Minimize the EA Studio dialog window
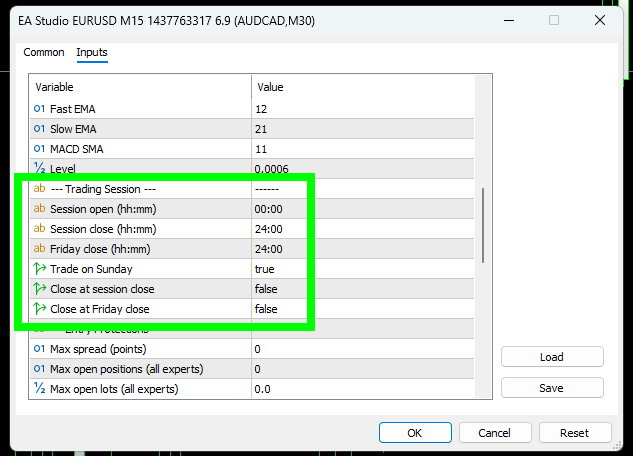 pos(509,20)
